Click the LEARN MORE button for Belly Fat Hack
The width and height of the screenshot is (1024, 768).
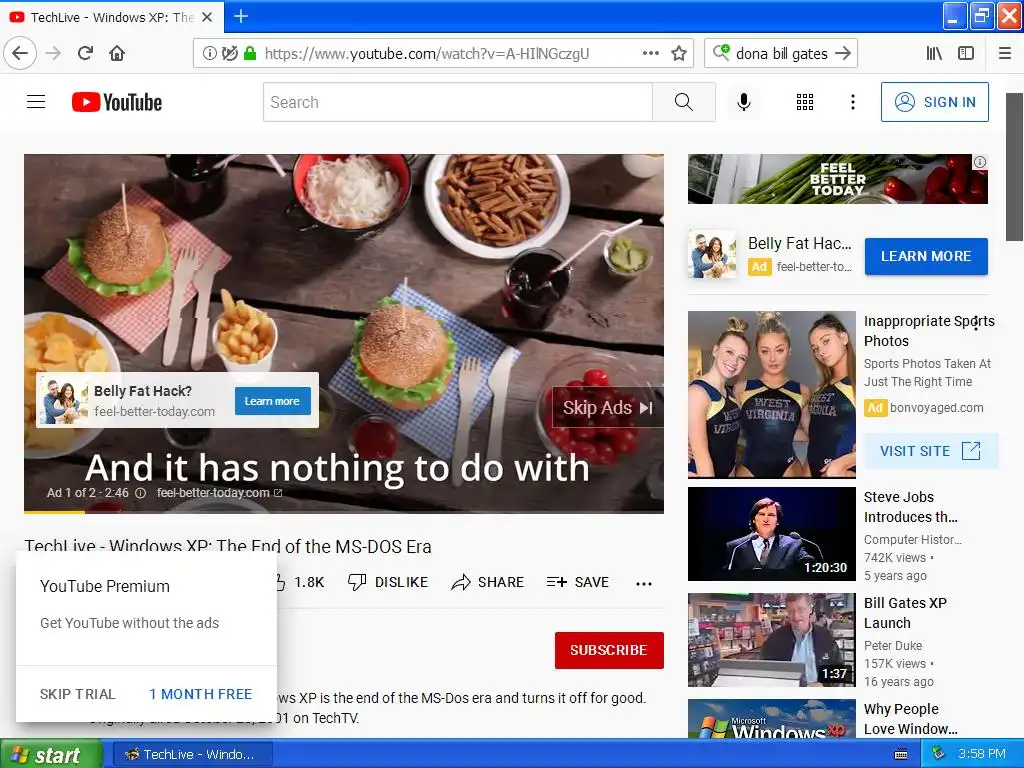pyautogui.click(x=926, y=256)
